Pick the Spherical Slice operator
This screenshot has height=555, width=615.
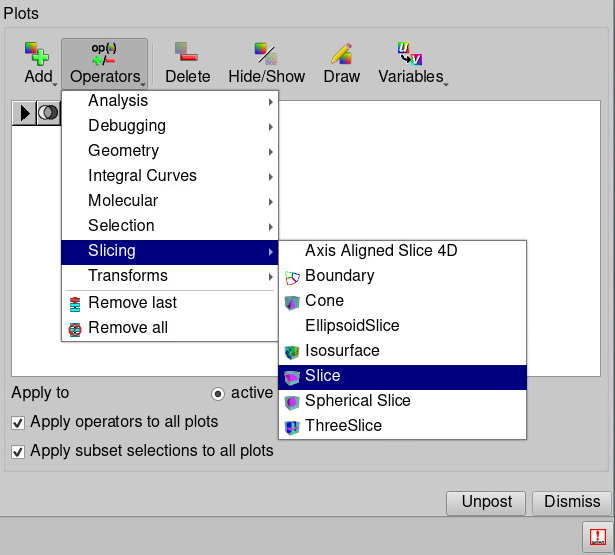click(357, 401)
